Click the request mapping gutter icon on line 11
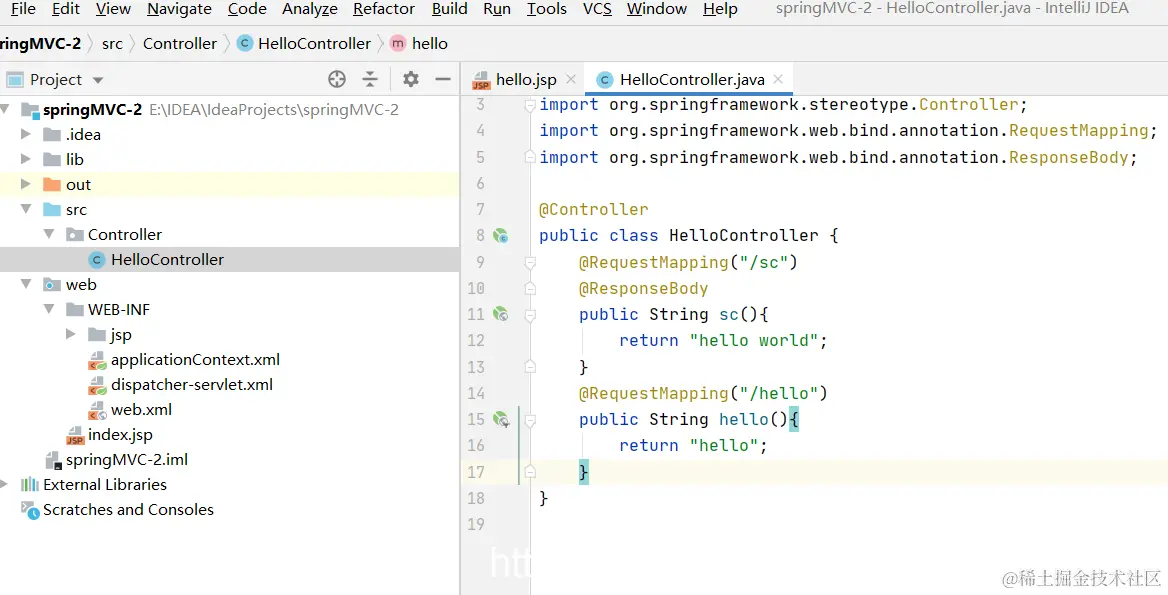Viewport: 1168px width, 595px height. [x=501, y=314]
